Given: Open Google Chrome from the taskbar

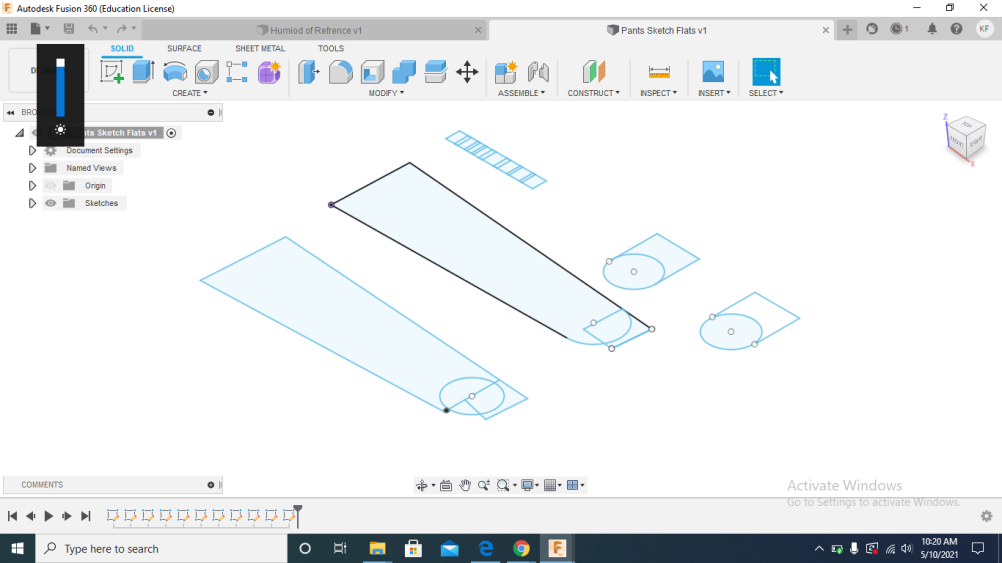Looking at the screenshot, I should point(521,548).
